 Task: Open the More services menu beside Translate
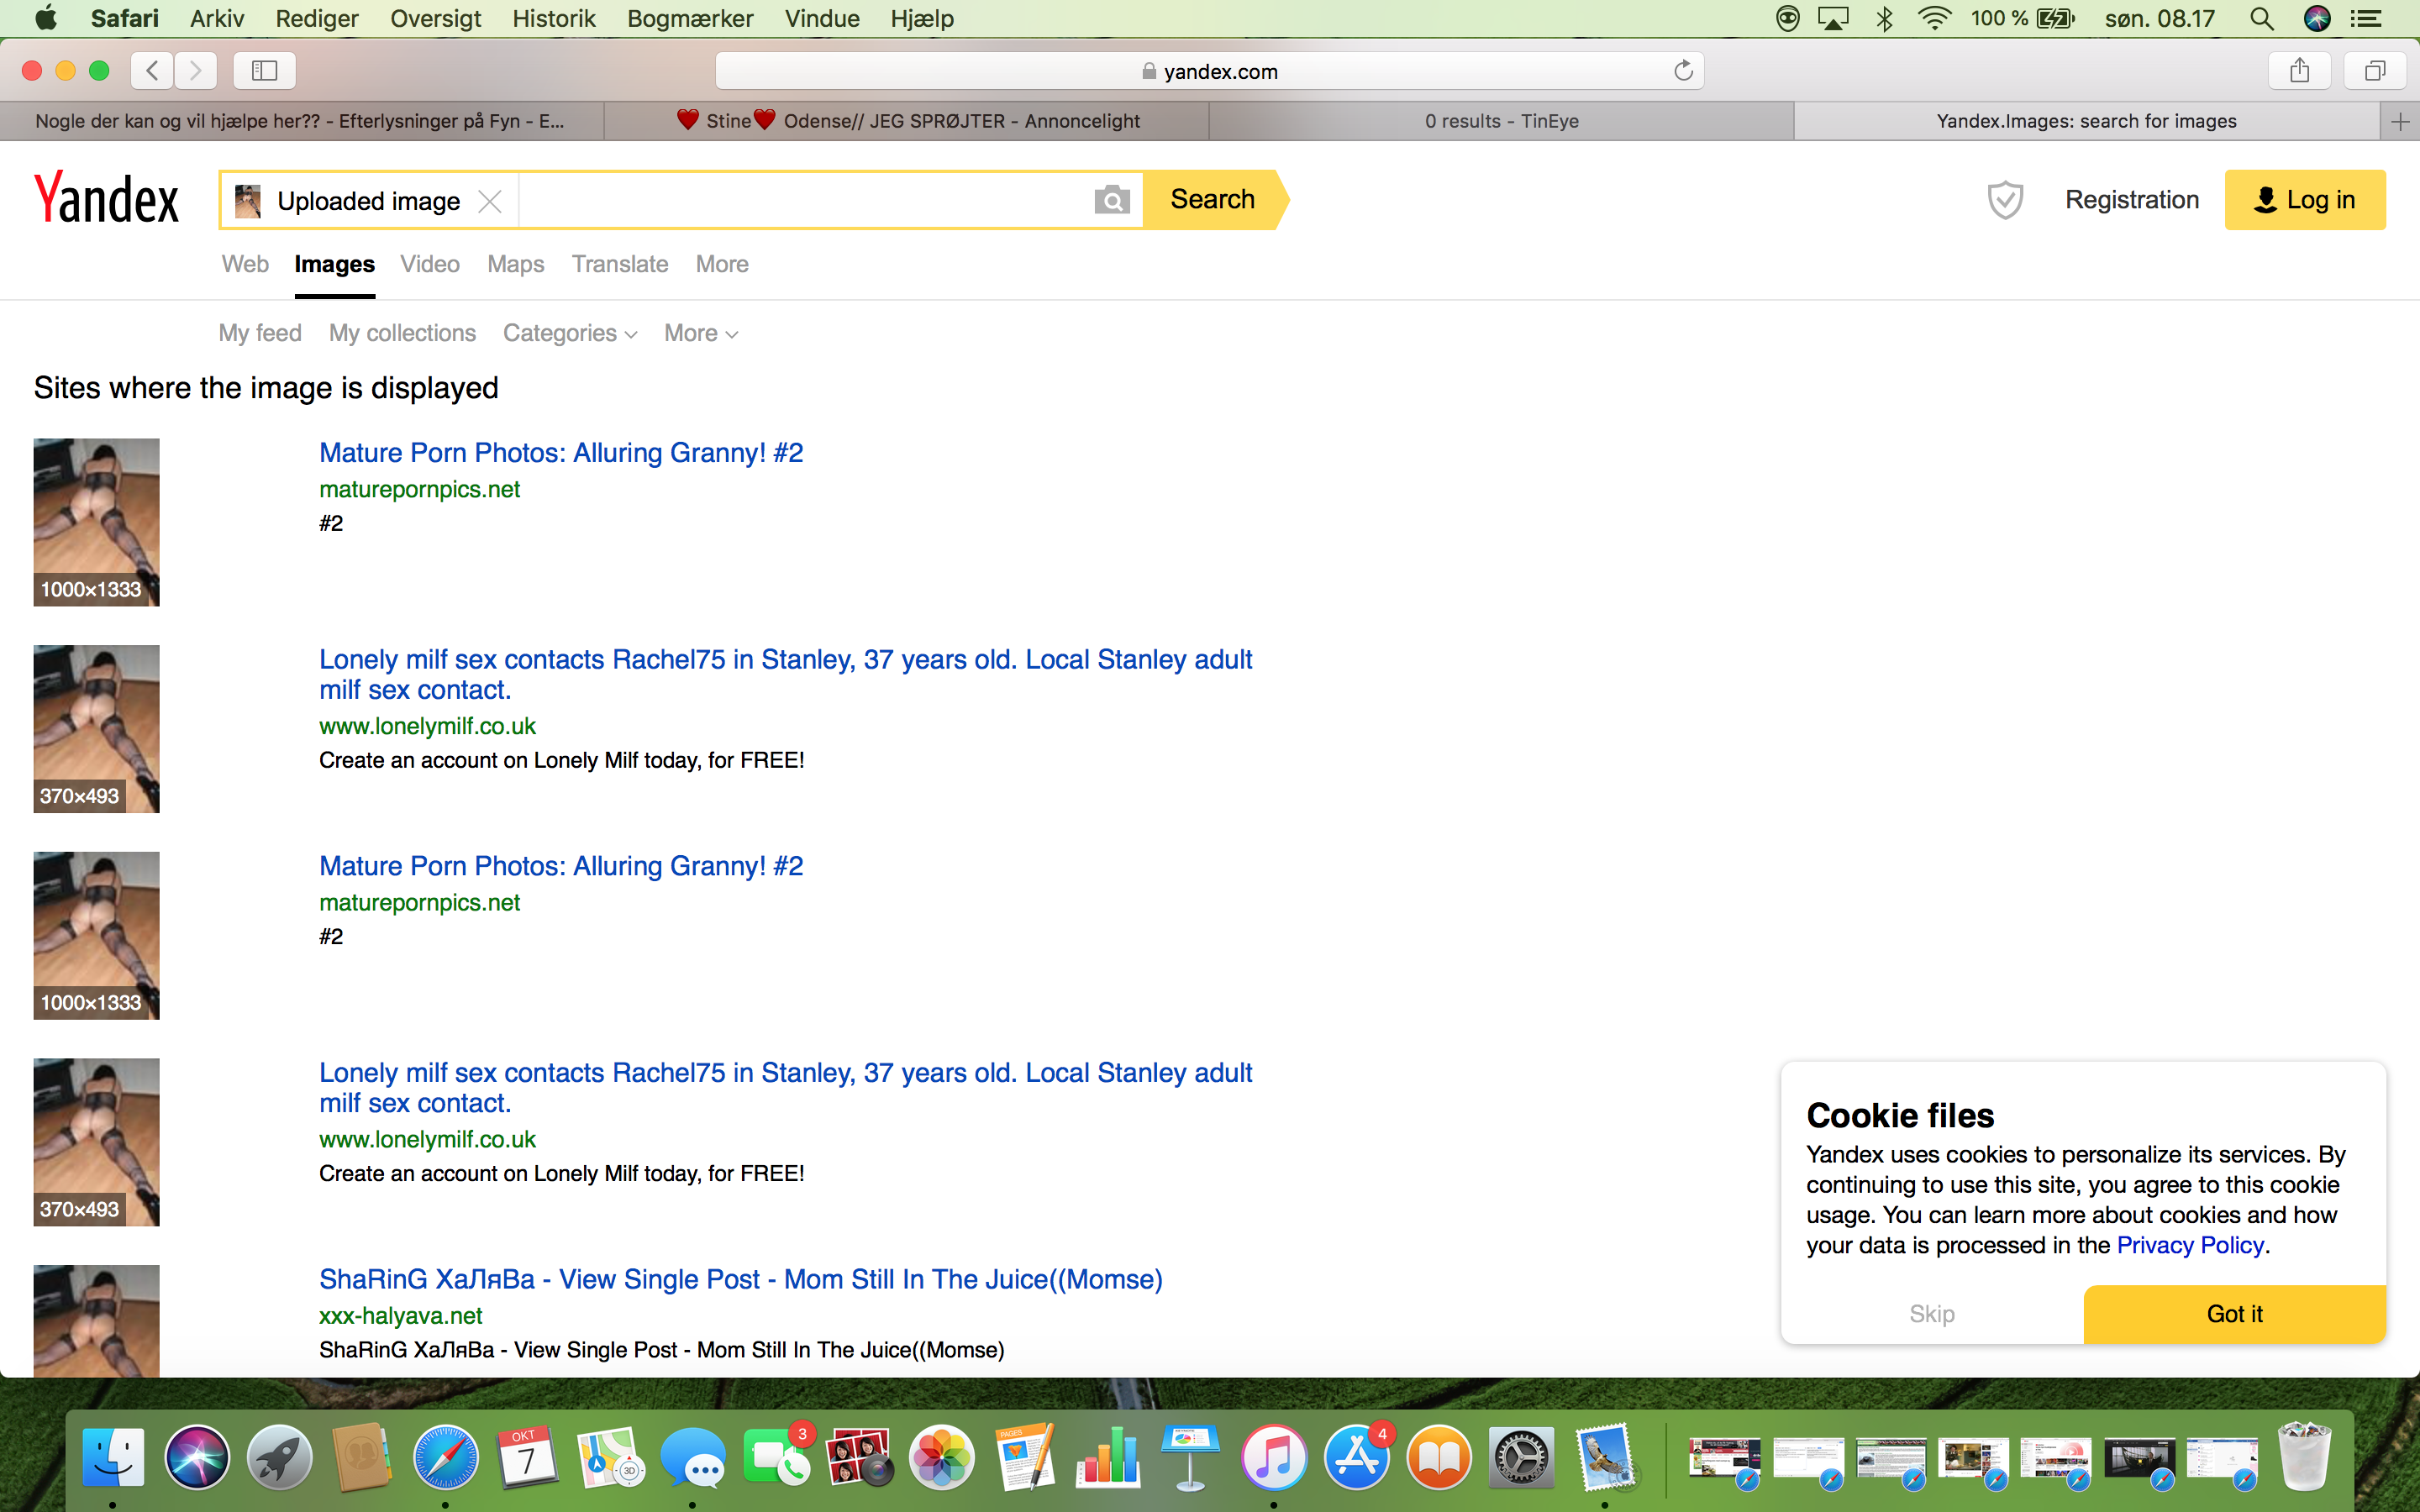point(722,264)
